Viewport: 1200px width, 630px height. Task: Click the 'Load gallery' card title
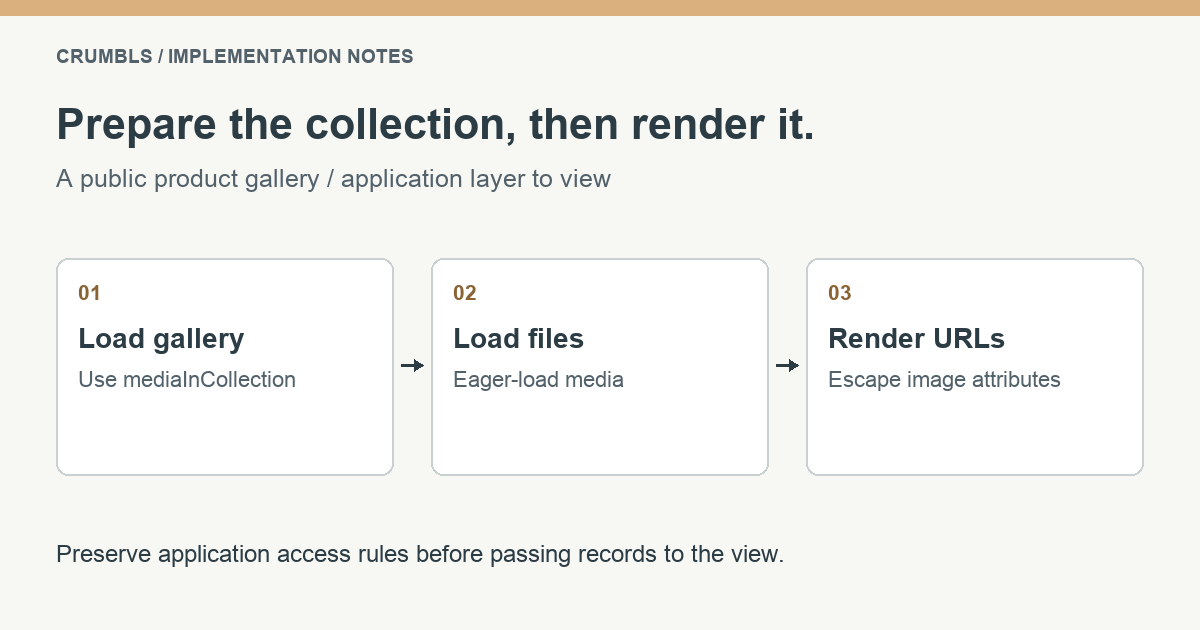161,339
